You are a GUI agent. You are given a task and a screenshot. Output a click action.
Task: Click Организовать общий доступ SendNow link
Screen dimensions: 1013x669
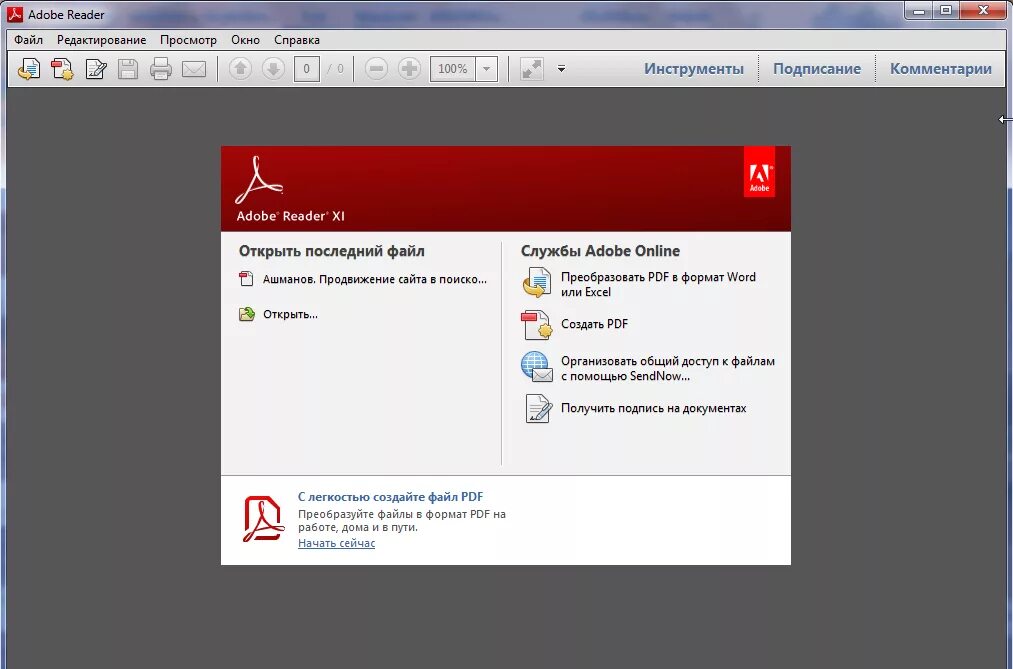pos(667,368)
